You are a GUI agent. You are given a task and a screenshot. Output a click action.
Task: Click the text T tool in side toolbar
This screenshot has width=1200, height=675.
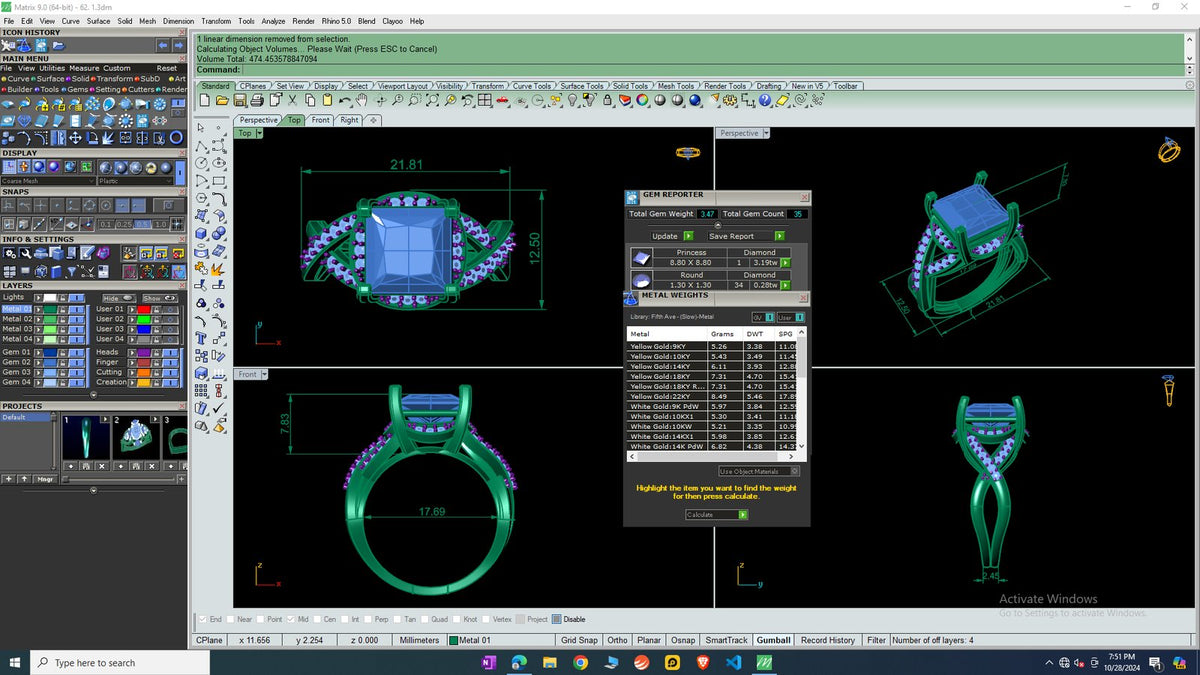click(201, 338)
